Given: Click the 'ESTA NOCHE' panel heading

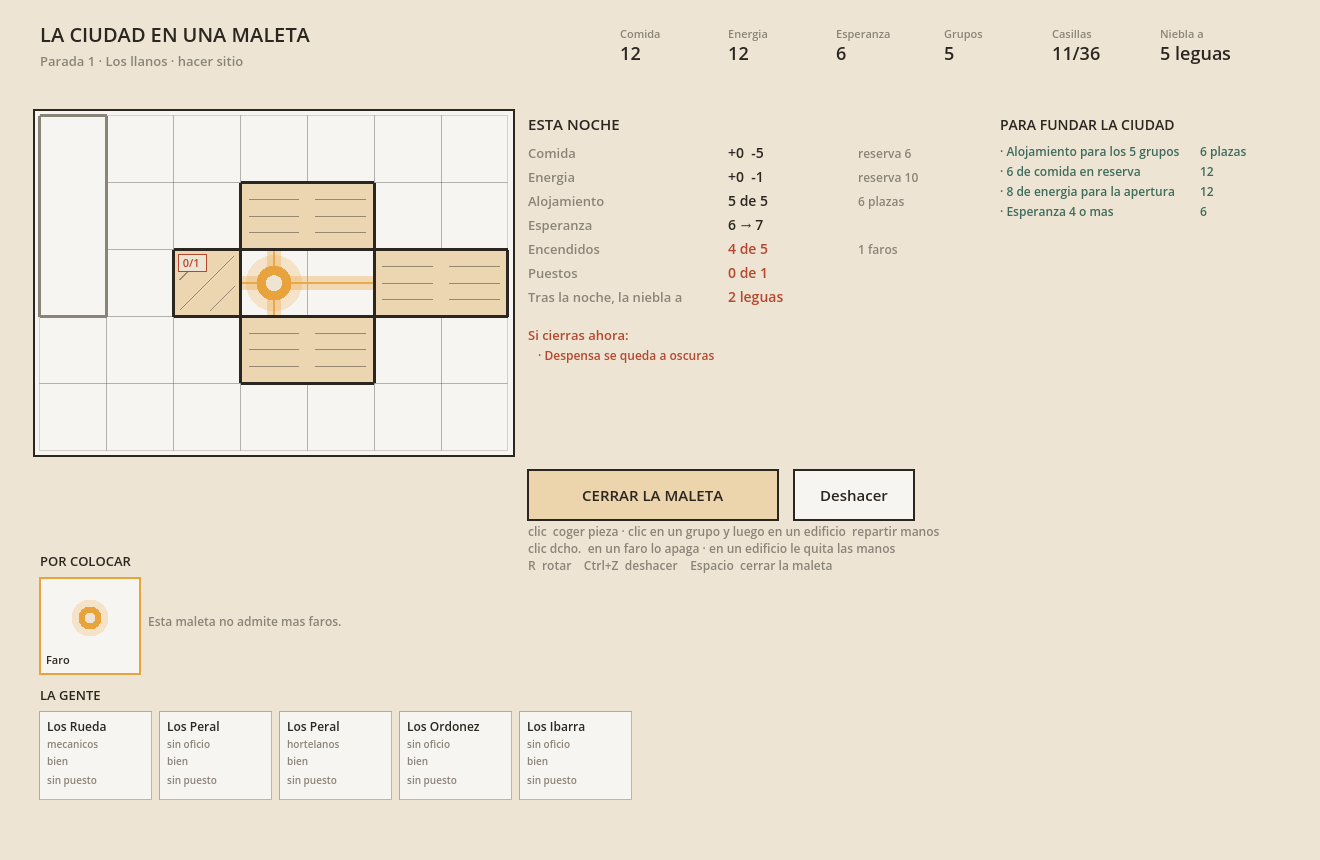Looking at the screenshot, I should tap(574, 125).
